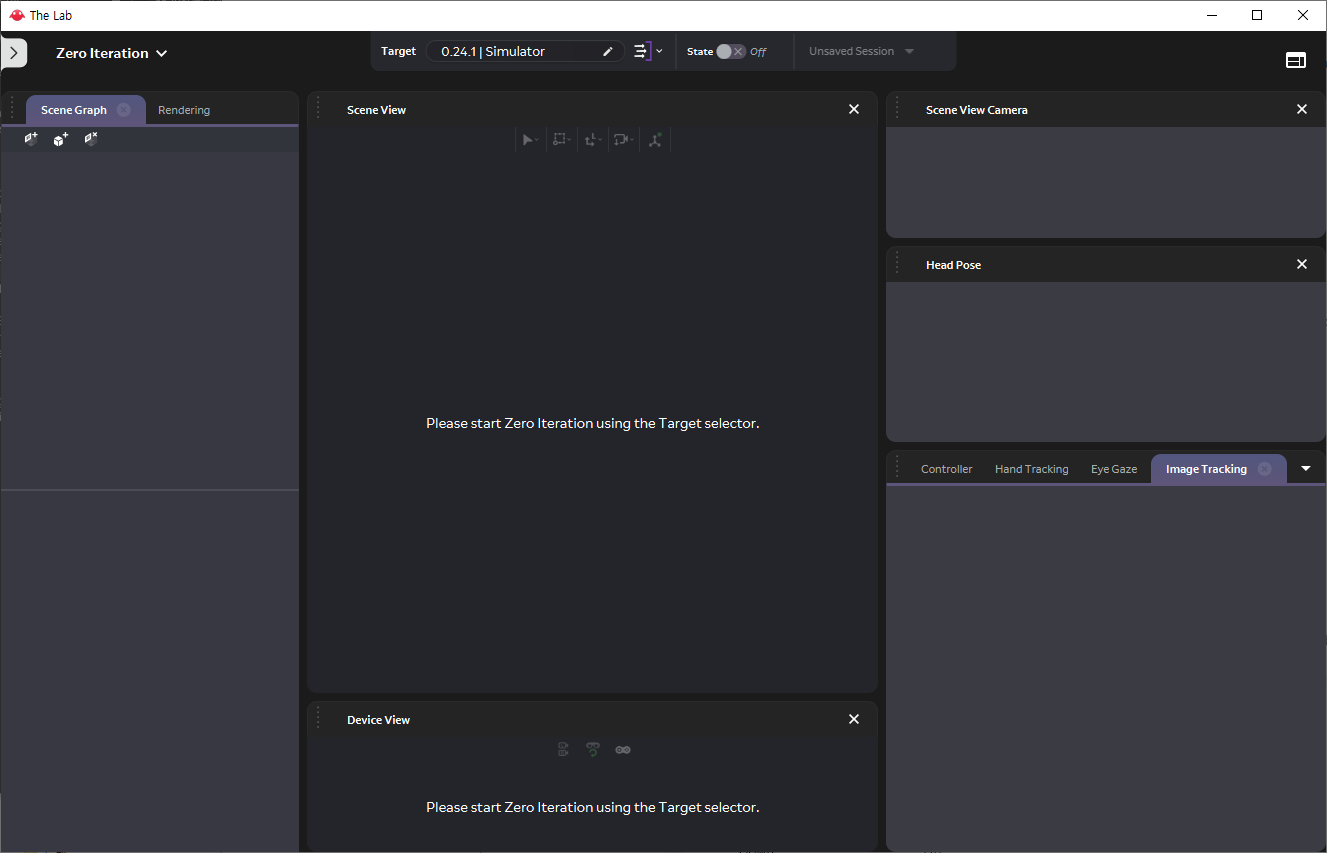Click the Device View panel title
The height and width of the screenshot is (853, 1327).
coord(378,720)
